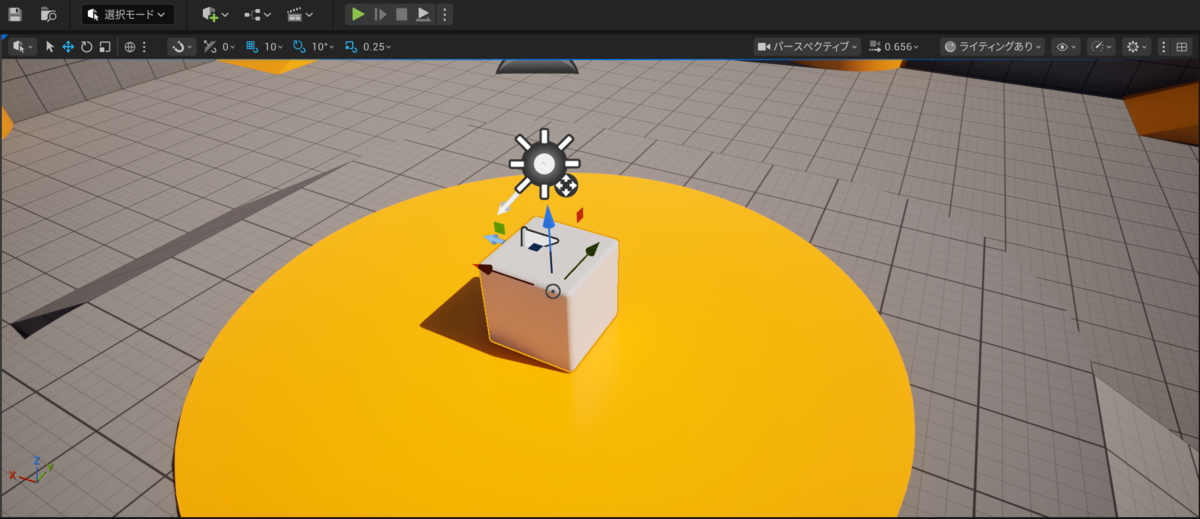Viewport: 1200px width, 519px height.
Task: Click the green plane handle on gizmo
Action: click(x=499, y=228)
